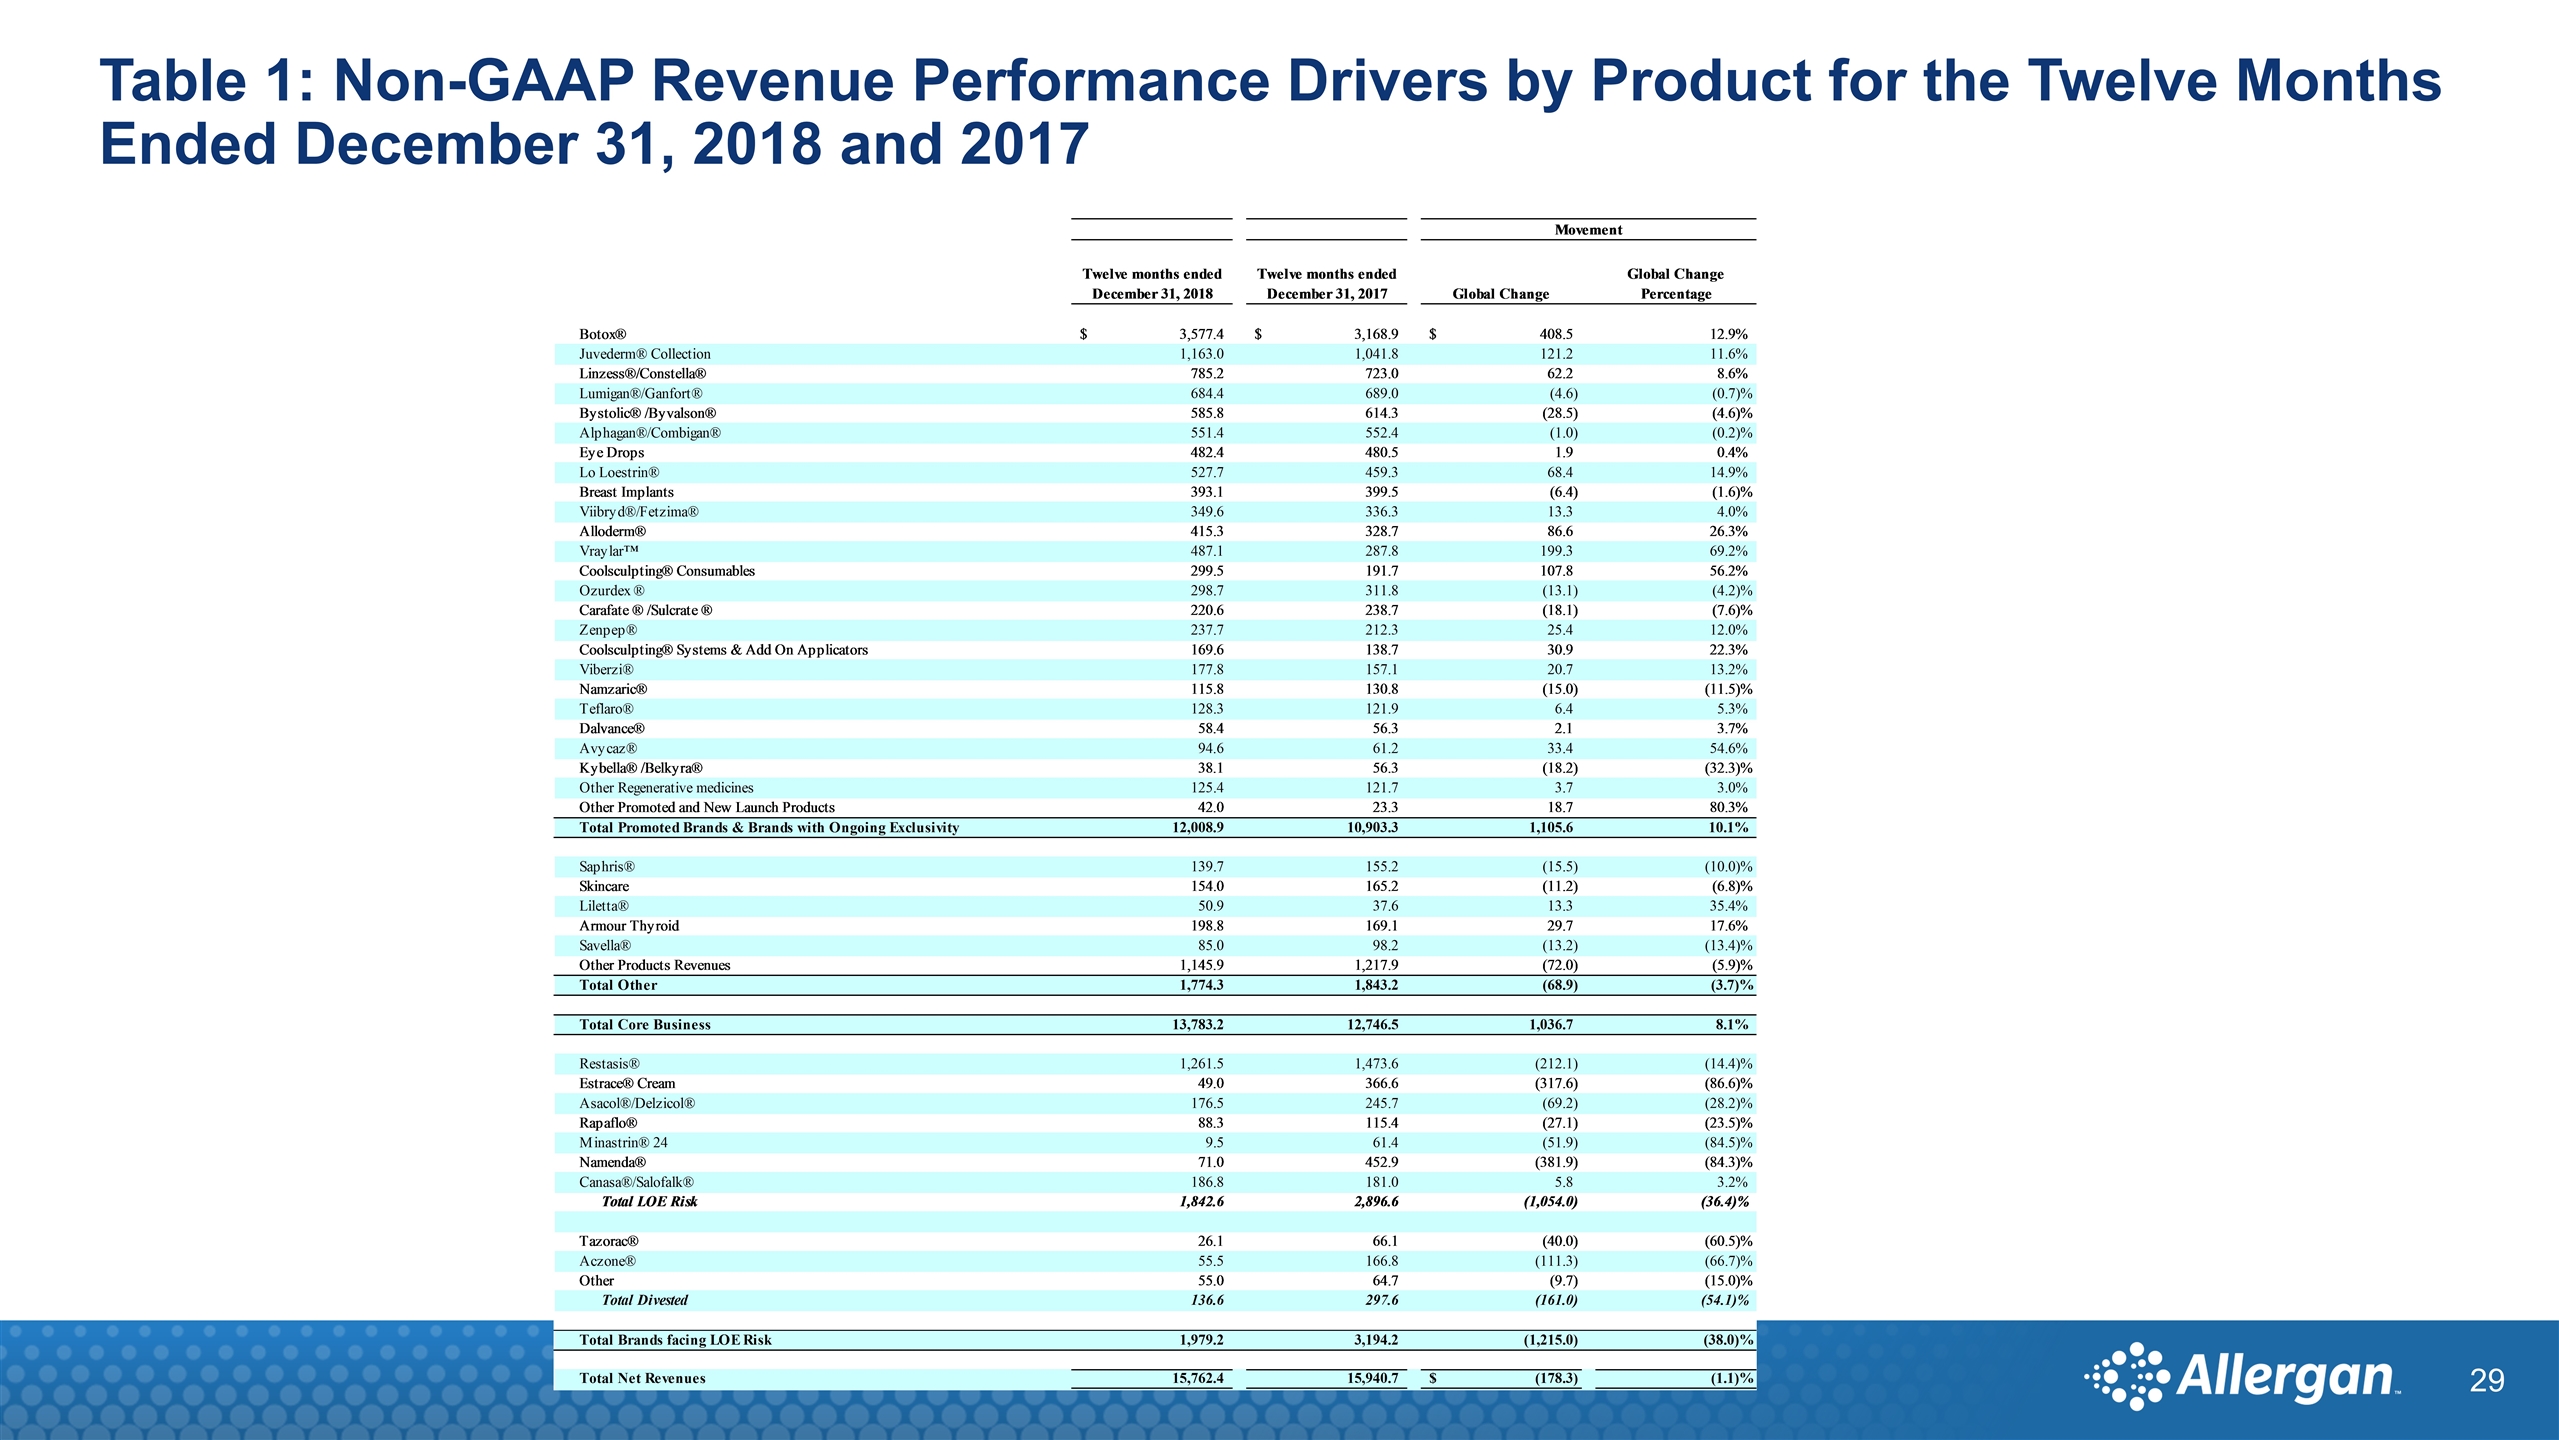Click the 'Namzaric®' row label

click(x=613, y=689)
